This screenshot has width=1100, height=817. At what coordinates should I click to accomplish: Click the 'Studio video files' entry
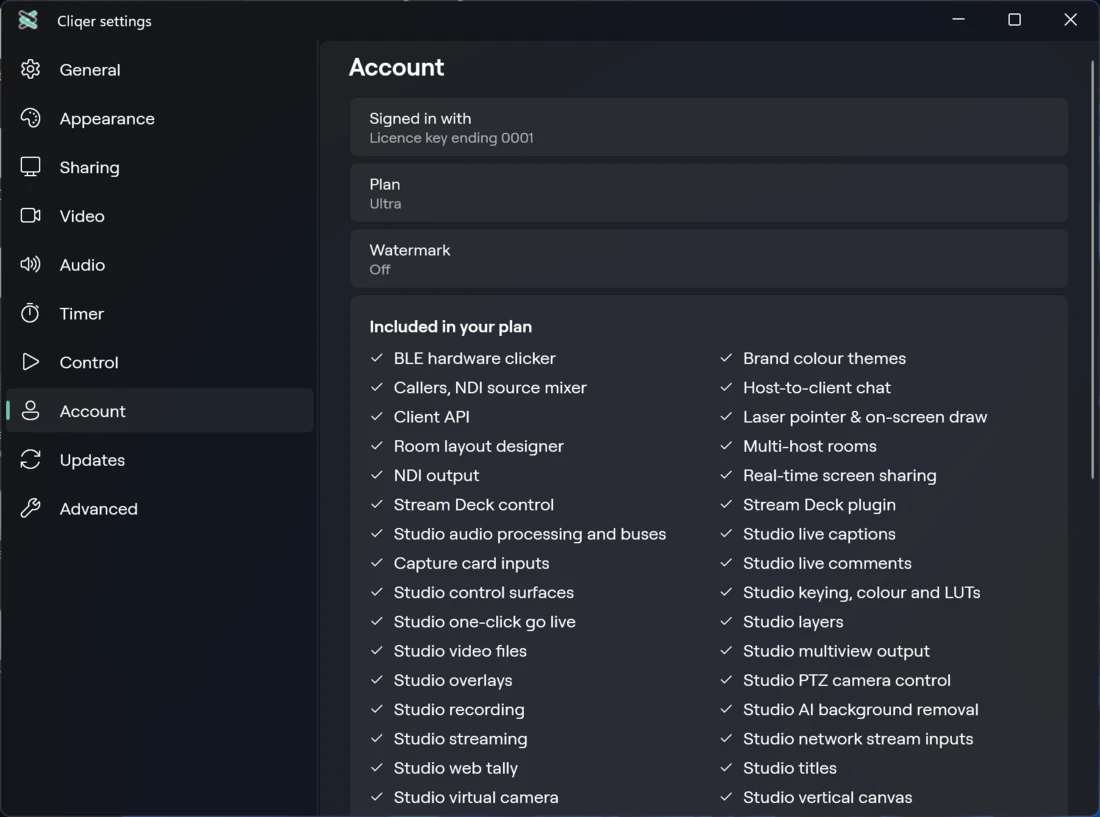460,651
